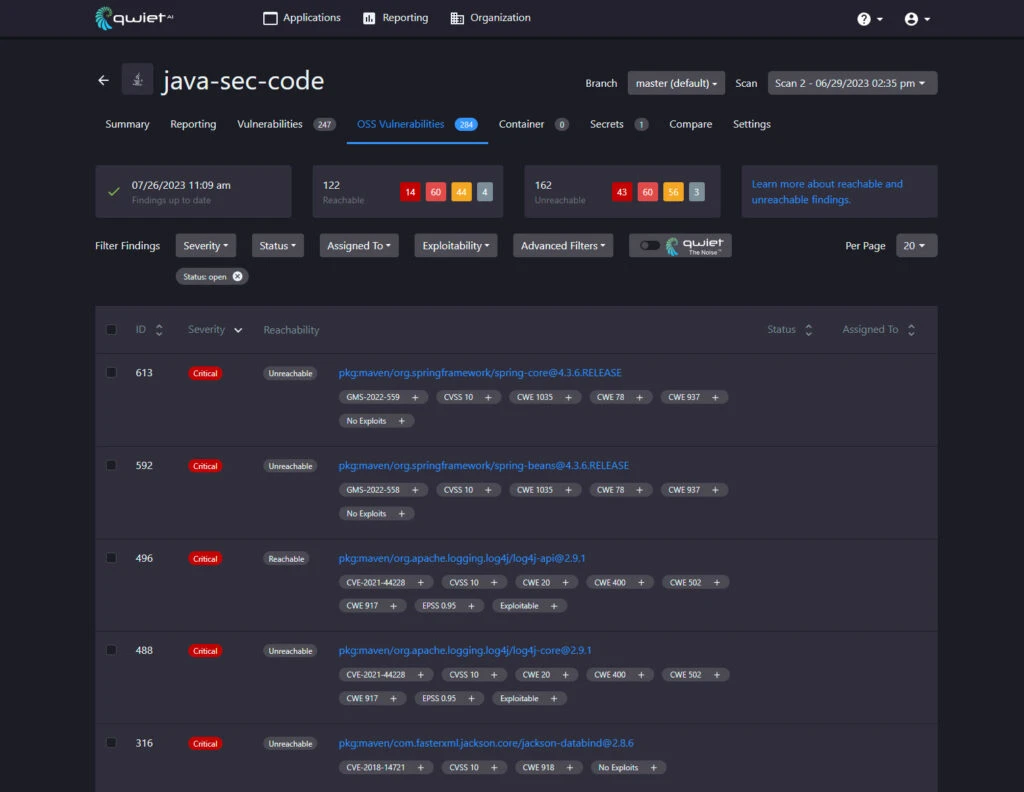Open the Applications section
Image resolution: width=1024 pixels, height=792 pixels.
tap(302, 17)
